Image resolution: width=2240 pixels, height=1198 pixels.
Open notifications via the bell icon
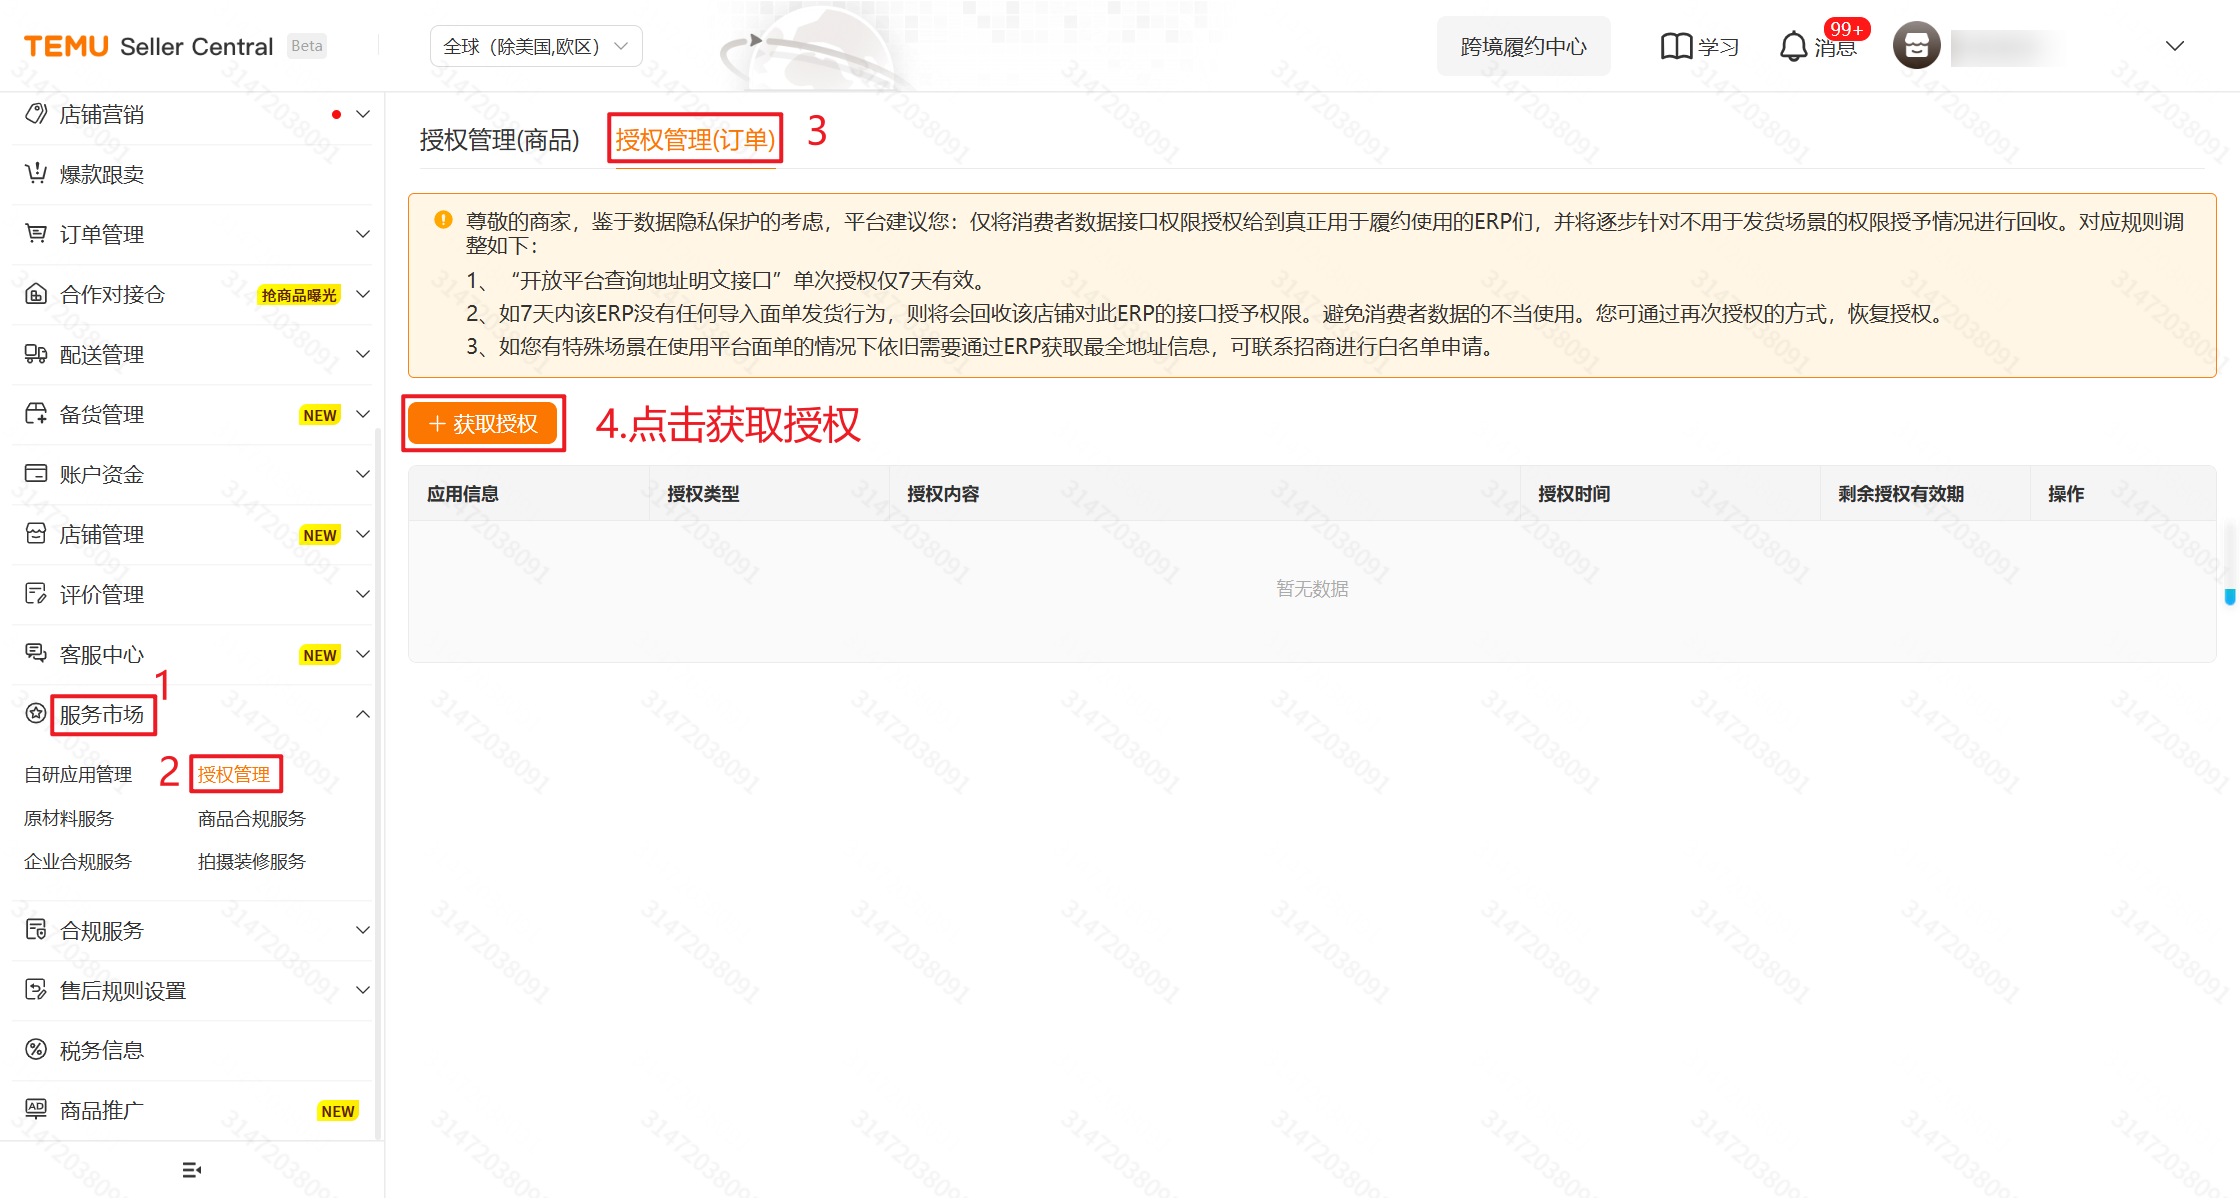pyautogui.click(x=1794, y=47)
